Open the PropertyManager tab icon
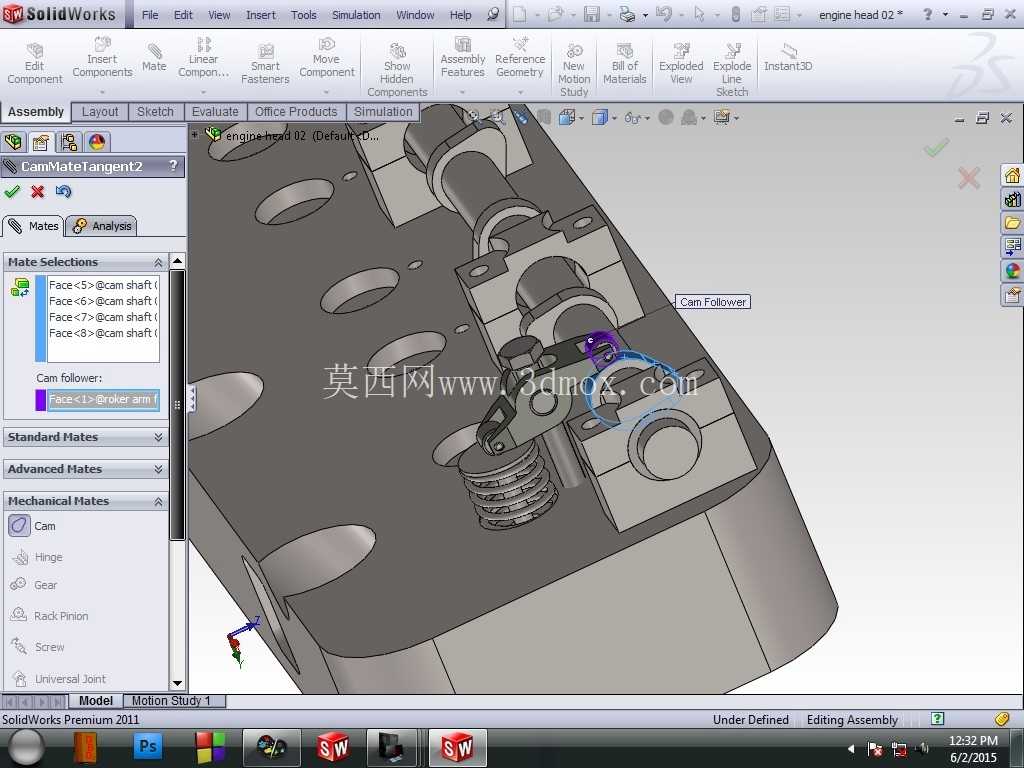Image resolution: width=1024 pixels, height=768 pixels. click(x=40, y=142)
